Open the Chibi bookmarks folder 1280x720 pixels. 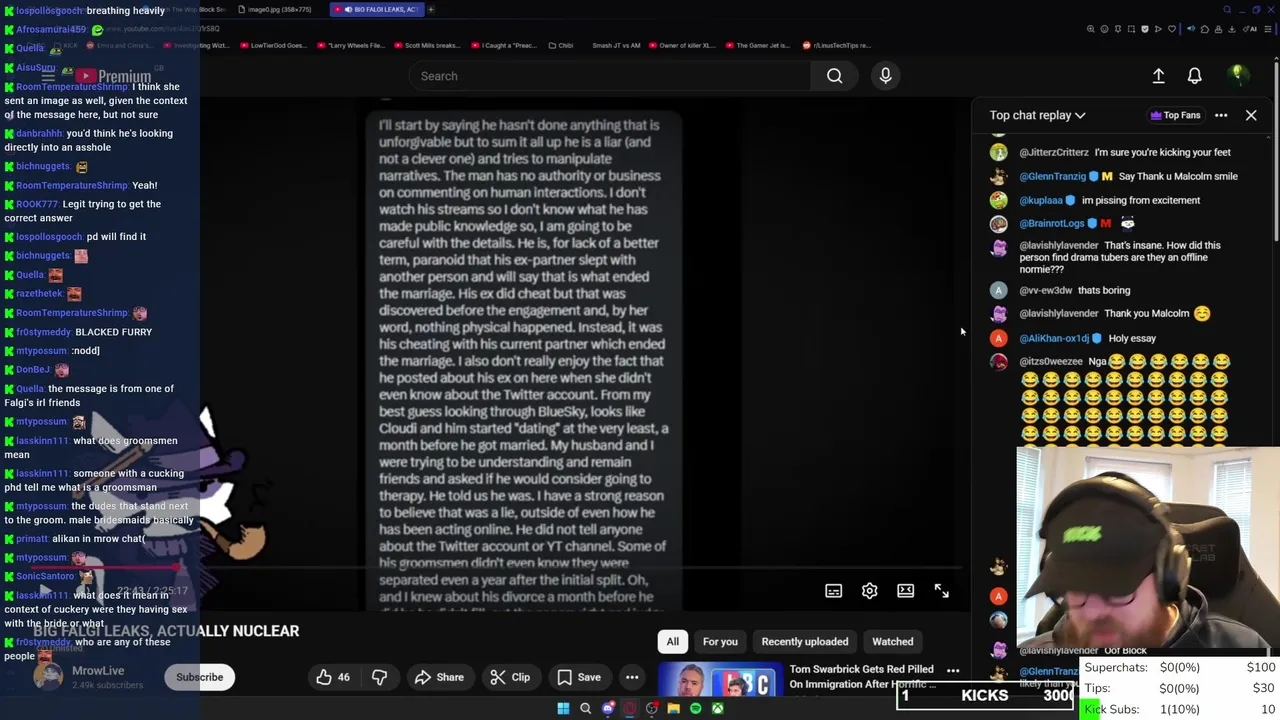pos(561,45)
